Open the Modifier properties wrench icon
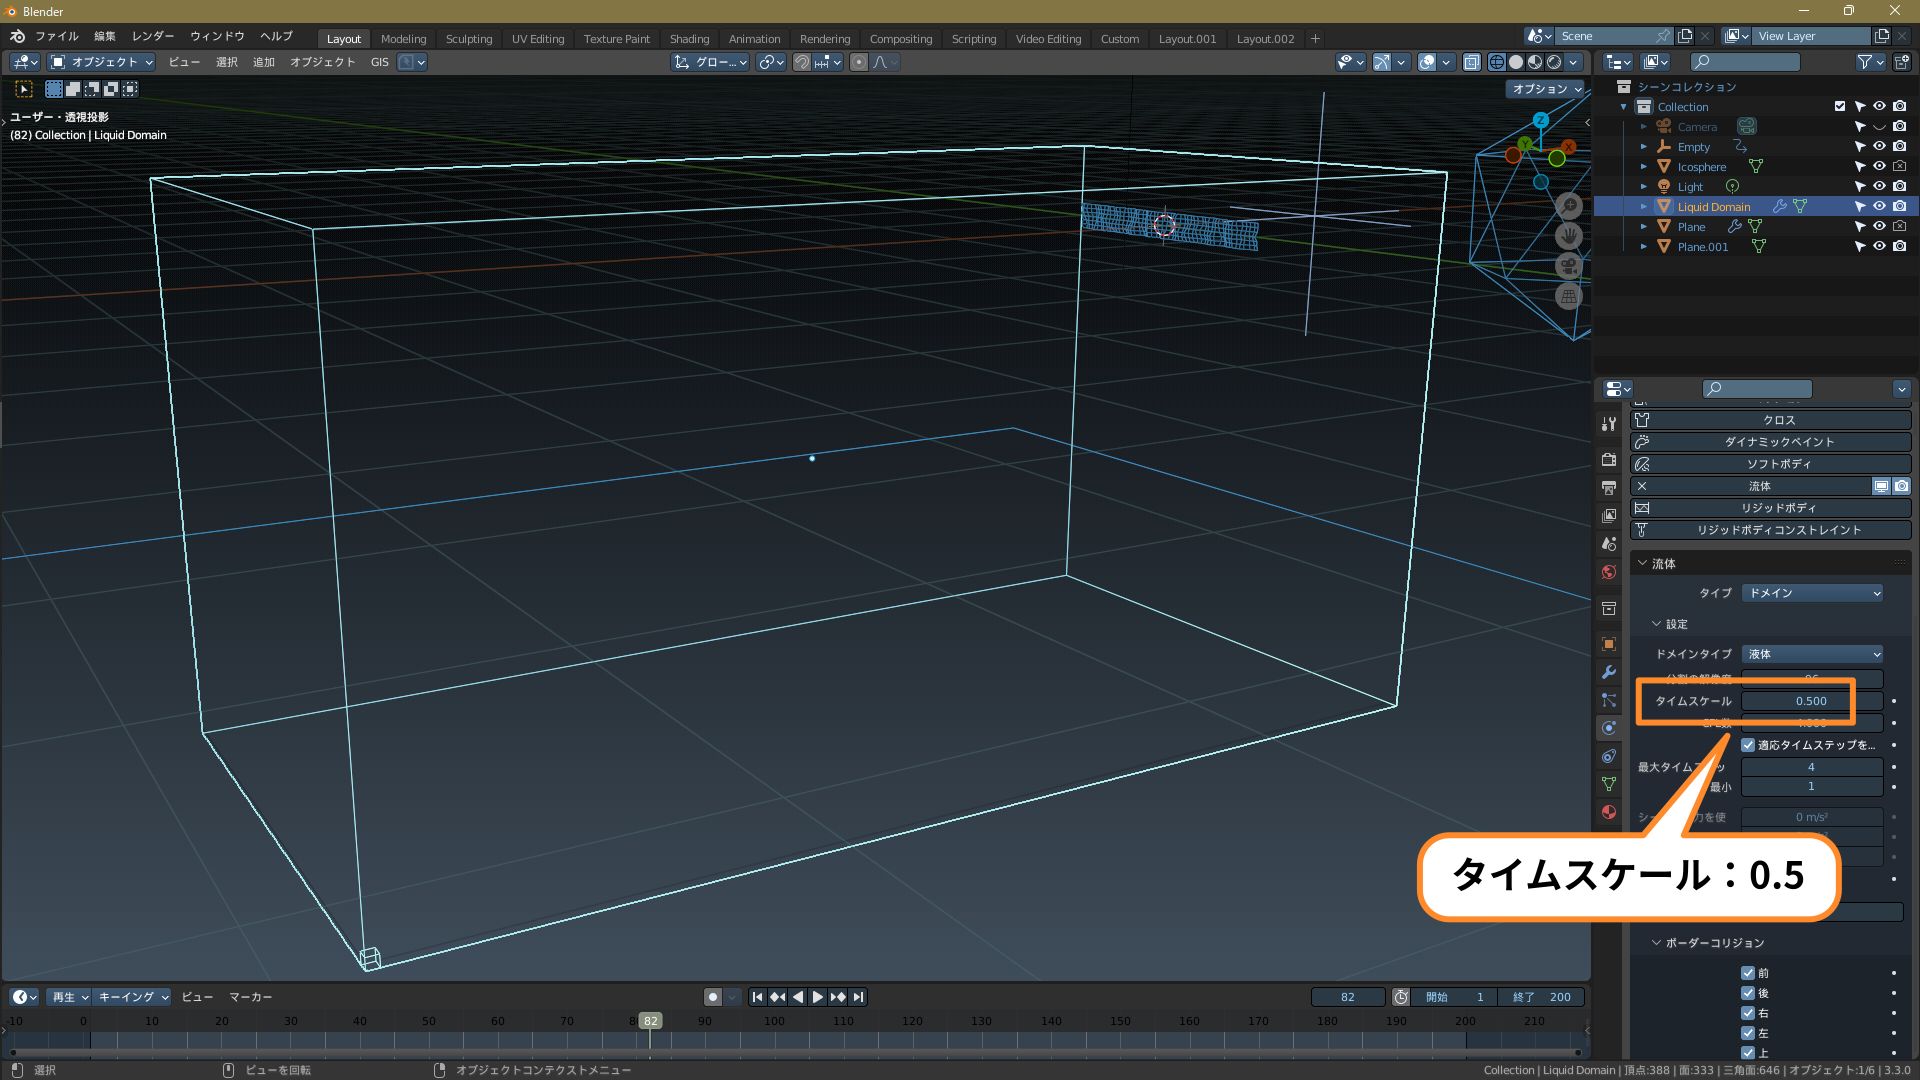The height and width of the screenshot is (1080, 1920). point(1608,672)
